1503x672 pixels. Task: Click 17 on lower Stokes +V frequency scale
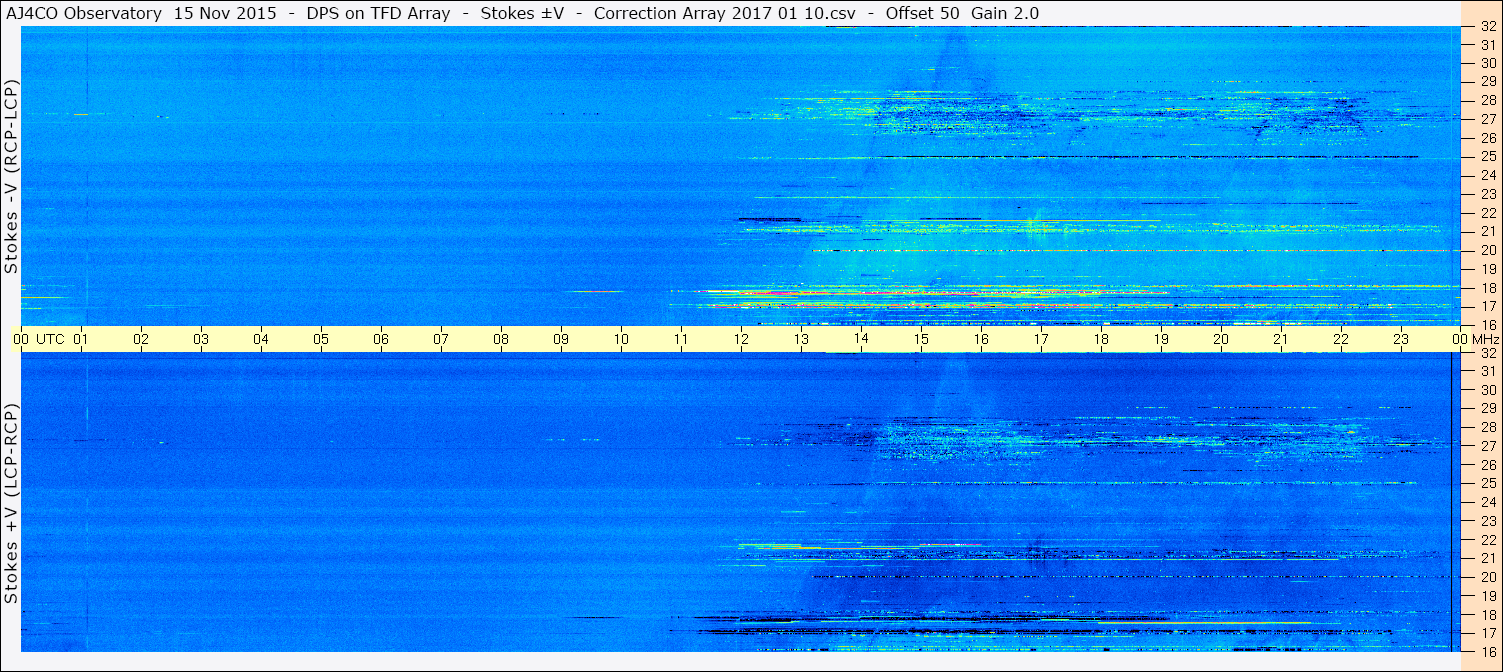(x=1487, y=633)
